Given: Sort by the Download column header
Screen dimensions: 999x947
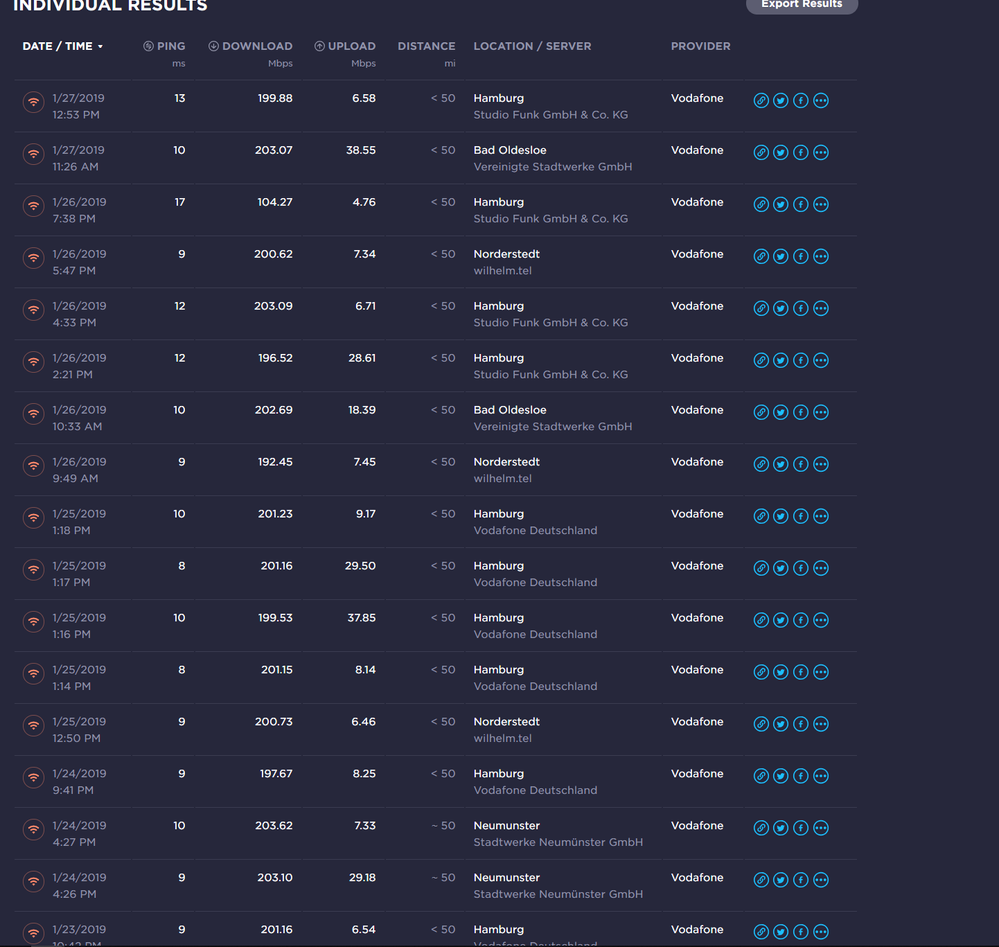Looking at the screenshot, I should tap(250, 47).
